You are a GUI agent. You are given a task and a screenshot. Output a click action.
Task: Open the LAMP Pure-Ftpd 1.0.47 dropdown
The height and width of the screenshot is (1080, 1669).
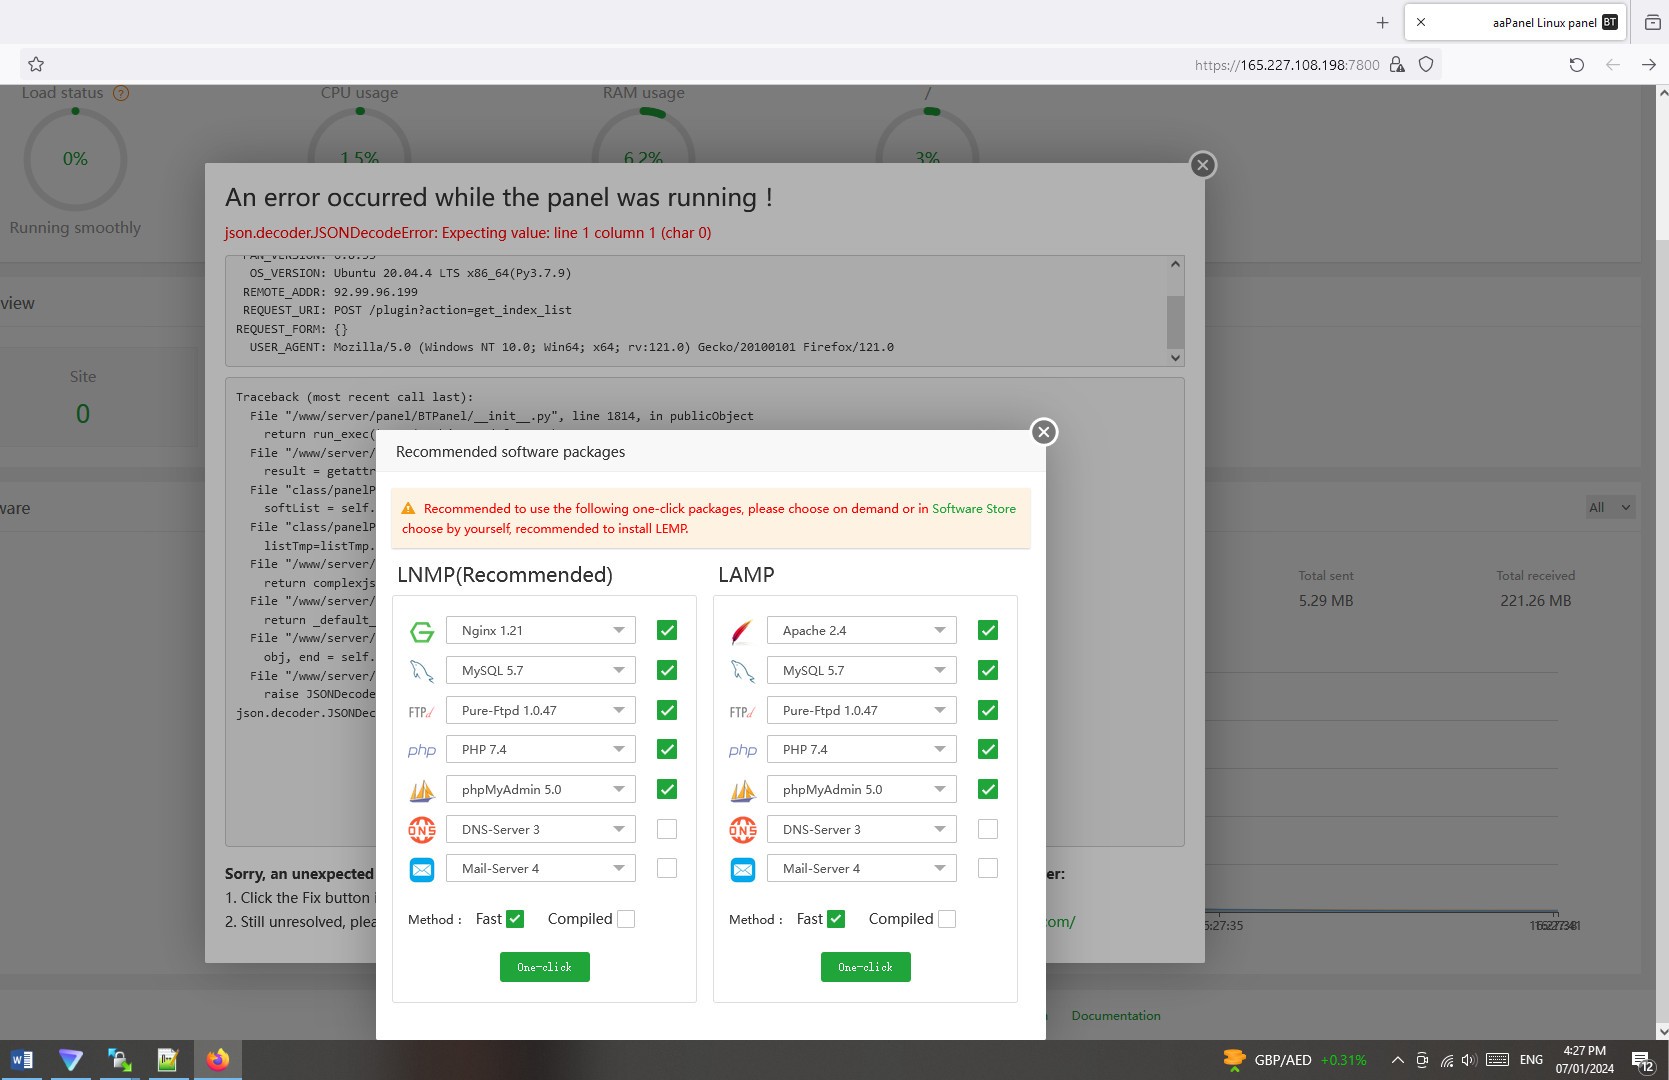click(862, 710)
